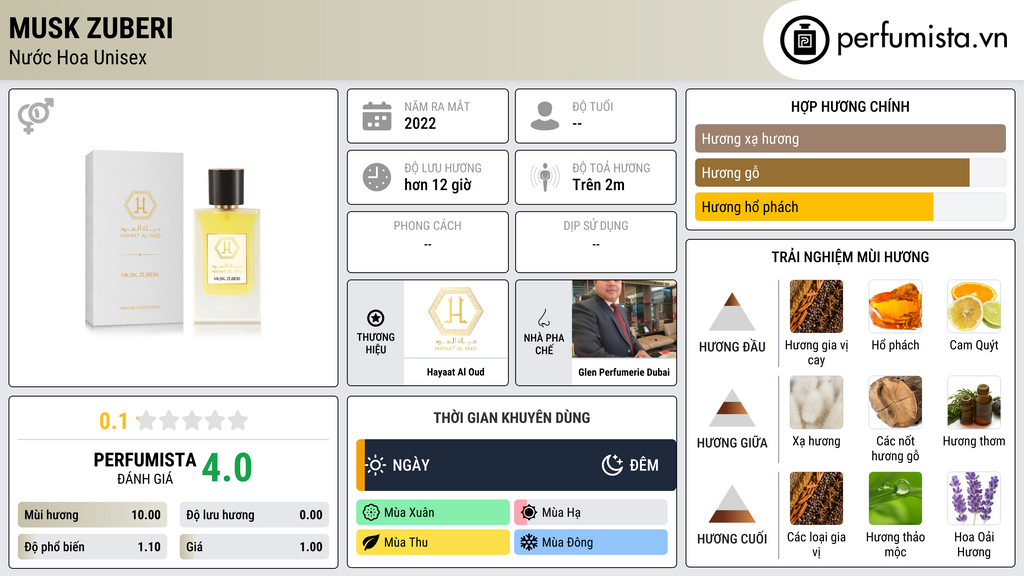The width and height of the screenshot is (1024, 576).
Task: Click the rating stars row
Action: [x=193, y=421]
